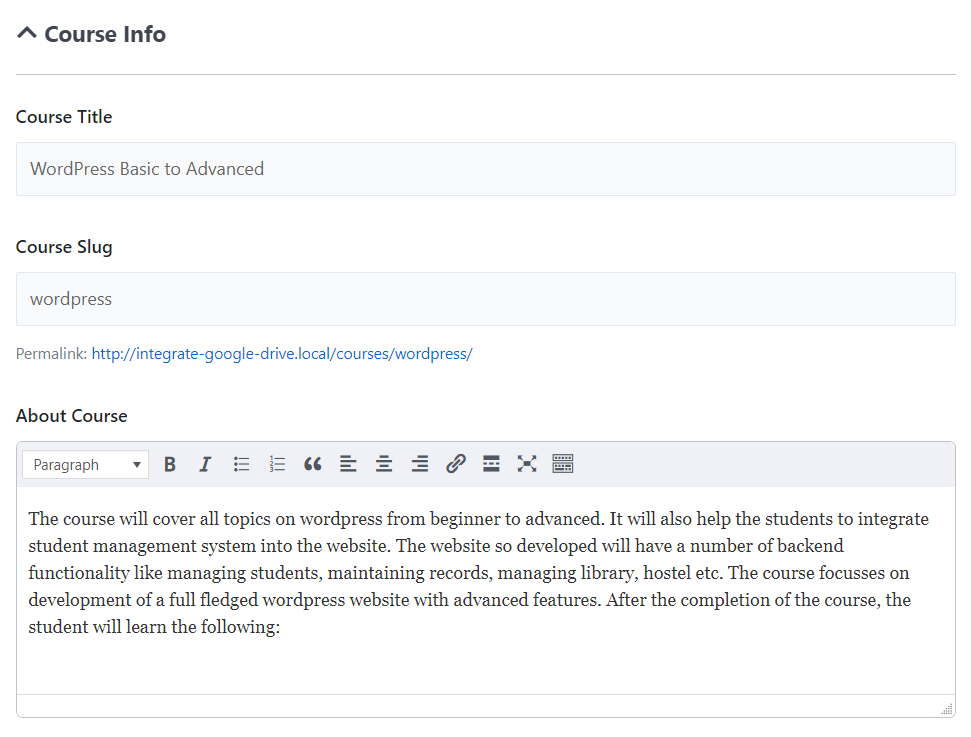The width and height of the screenshot is (971, 737).
Task: Align text center
Action: pos(384,464)
